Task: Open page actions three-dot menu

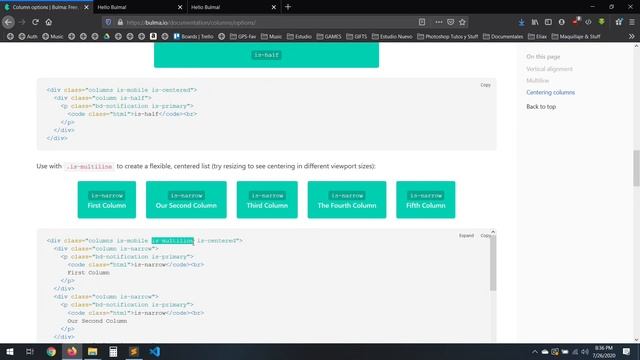Action: coord(438,22)
